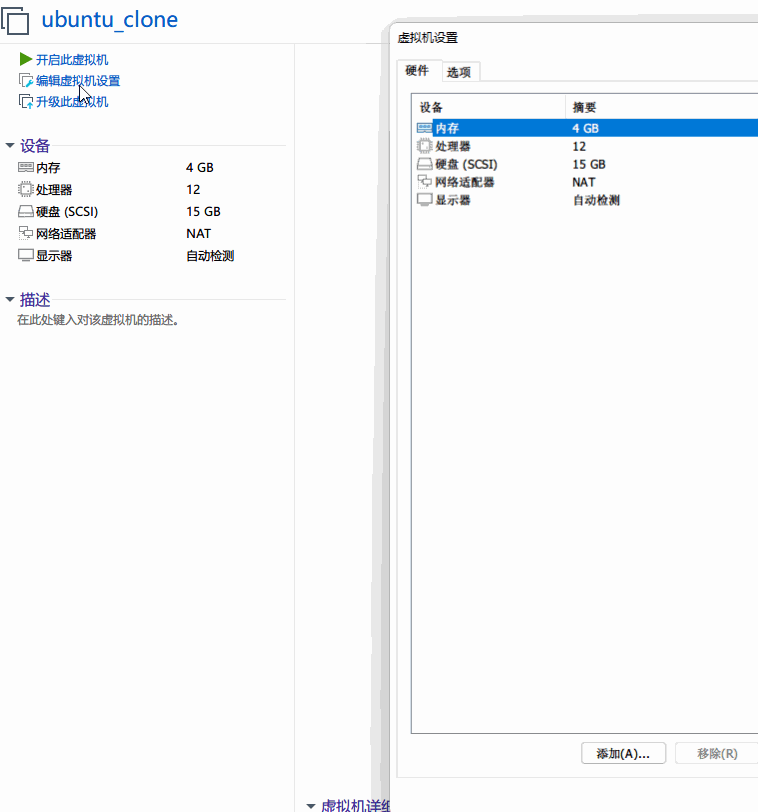Click the green play icon to start VM
Image resolution: width=758 pixels, height=812 pixels.
pyautogui.click(x=26, y=59)
